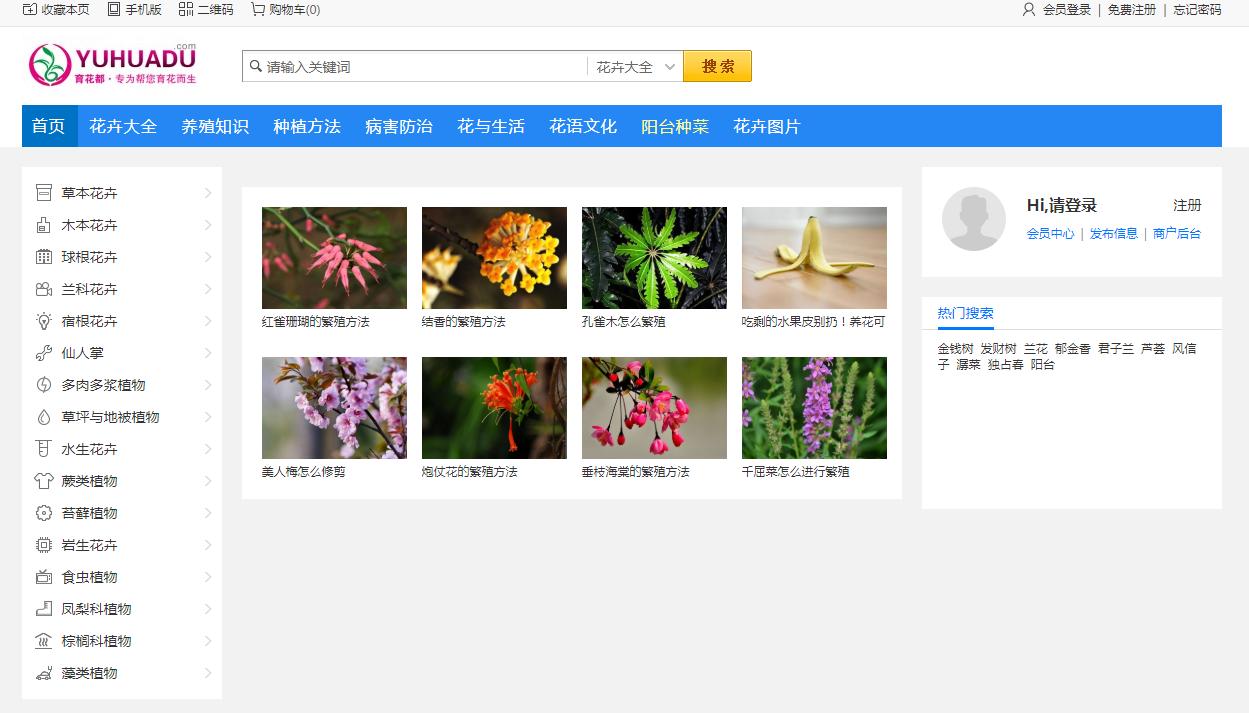The image size is (1249, 713).
Task: Click the 发布信息 link
Action: [x=1113, y=234]
